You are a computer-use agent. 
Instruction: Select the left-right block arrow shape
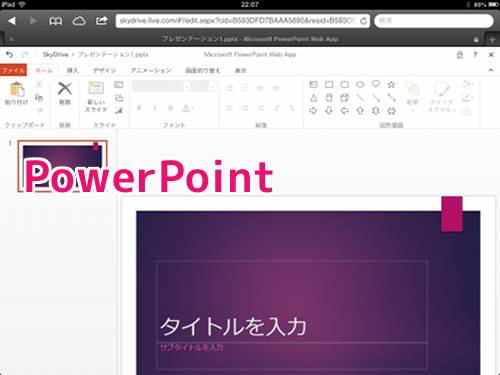click(x=391, y=111)
